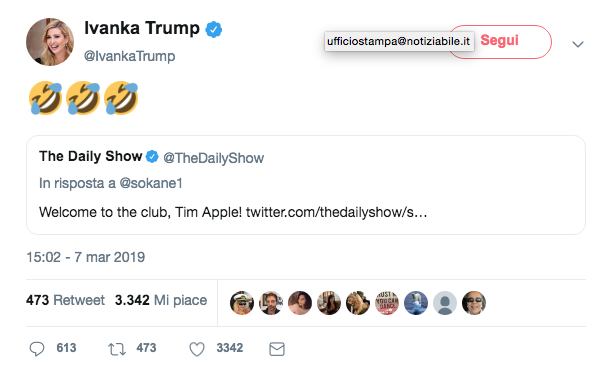Open the @IvankaTrump handle link
Image resolution: width=605 pixels, height=377 pixels.
pyautogui.click(x=130, y=56)
